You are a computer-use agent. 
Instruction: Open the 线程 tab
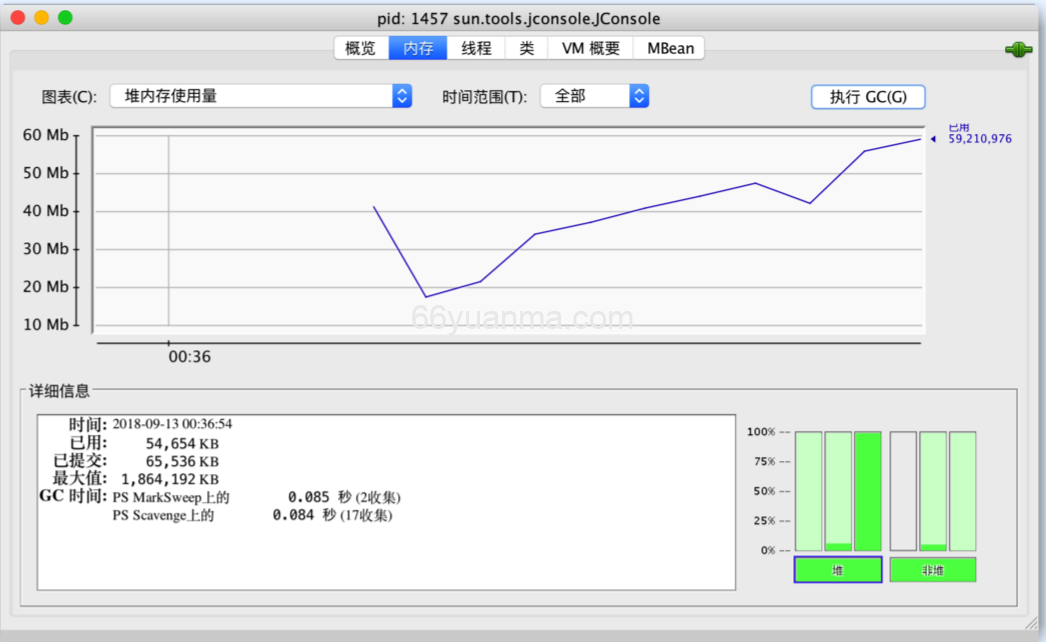click(476, 47)
